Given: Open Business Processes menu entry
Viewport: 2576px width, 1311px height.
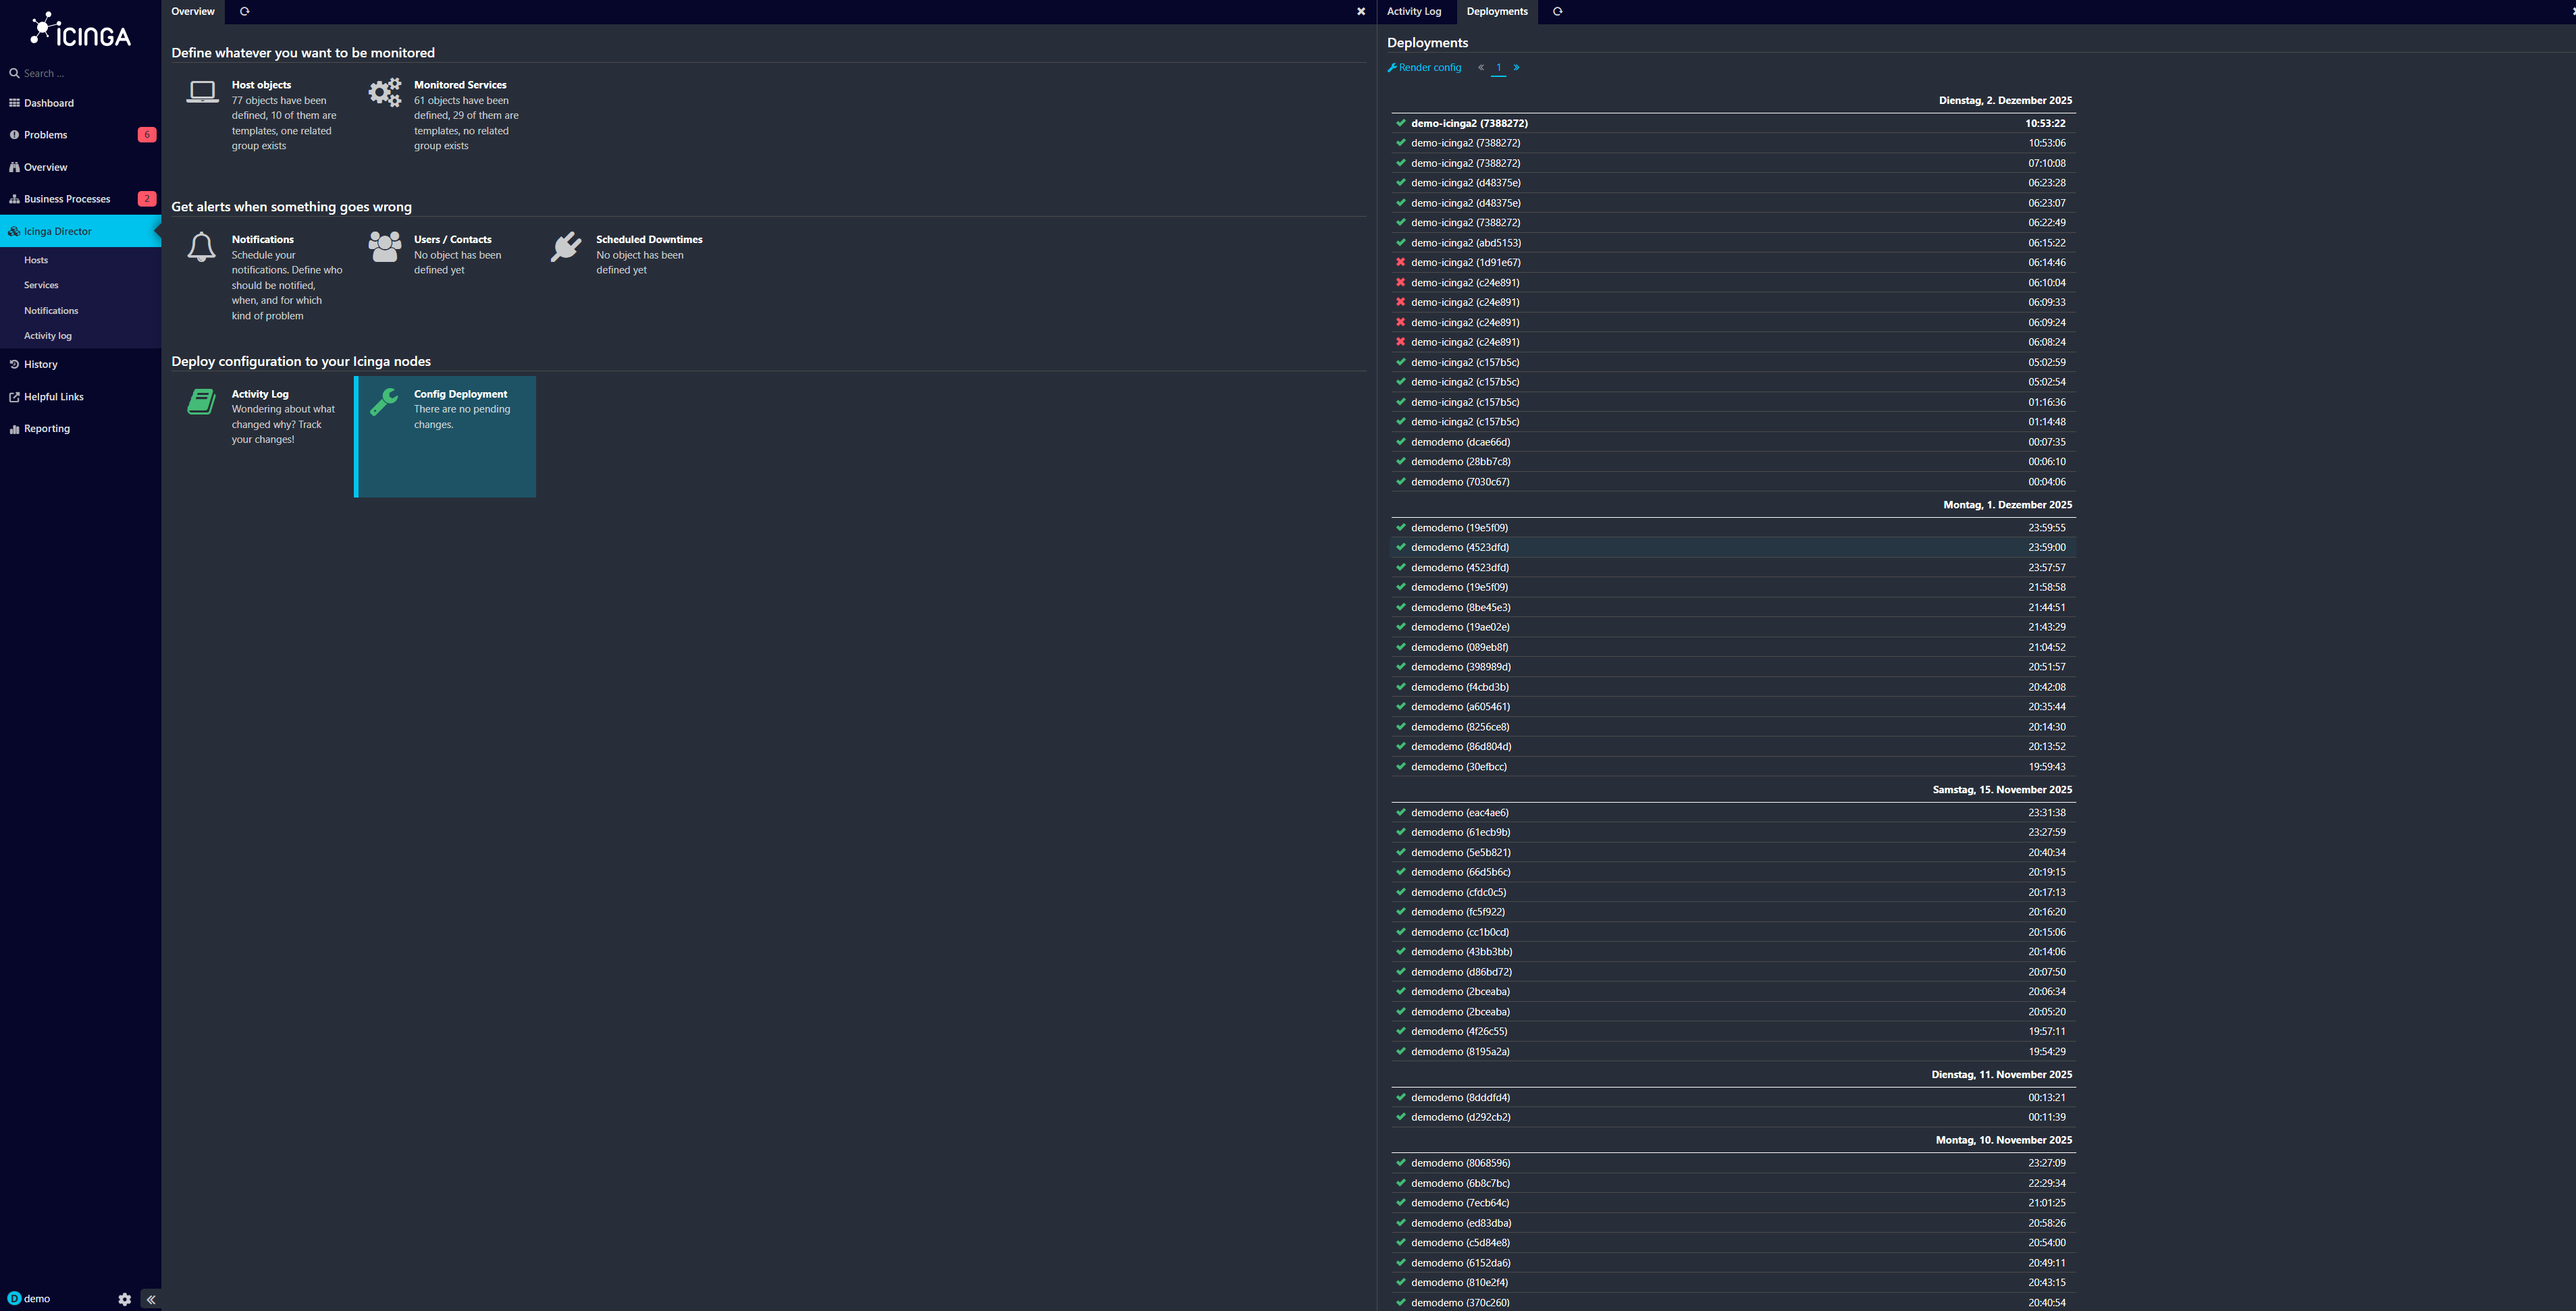Looking at the screenshot, I should (67, 199).
